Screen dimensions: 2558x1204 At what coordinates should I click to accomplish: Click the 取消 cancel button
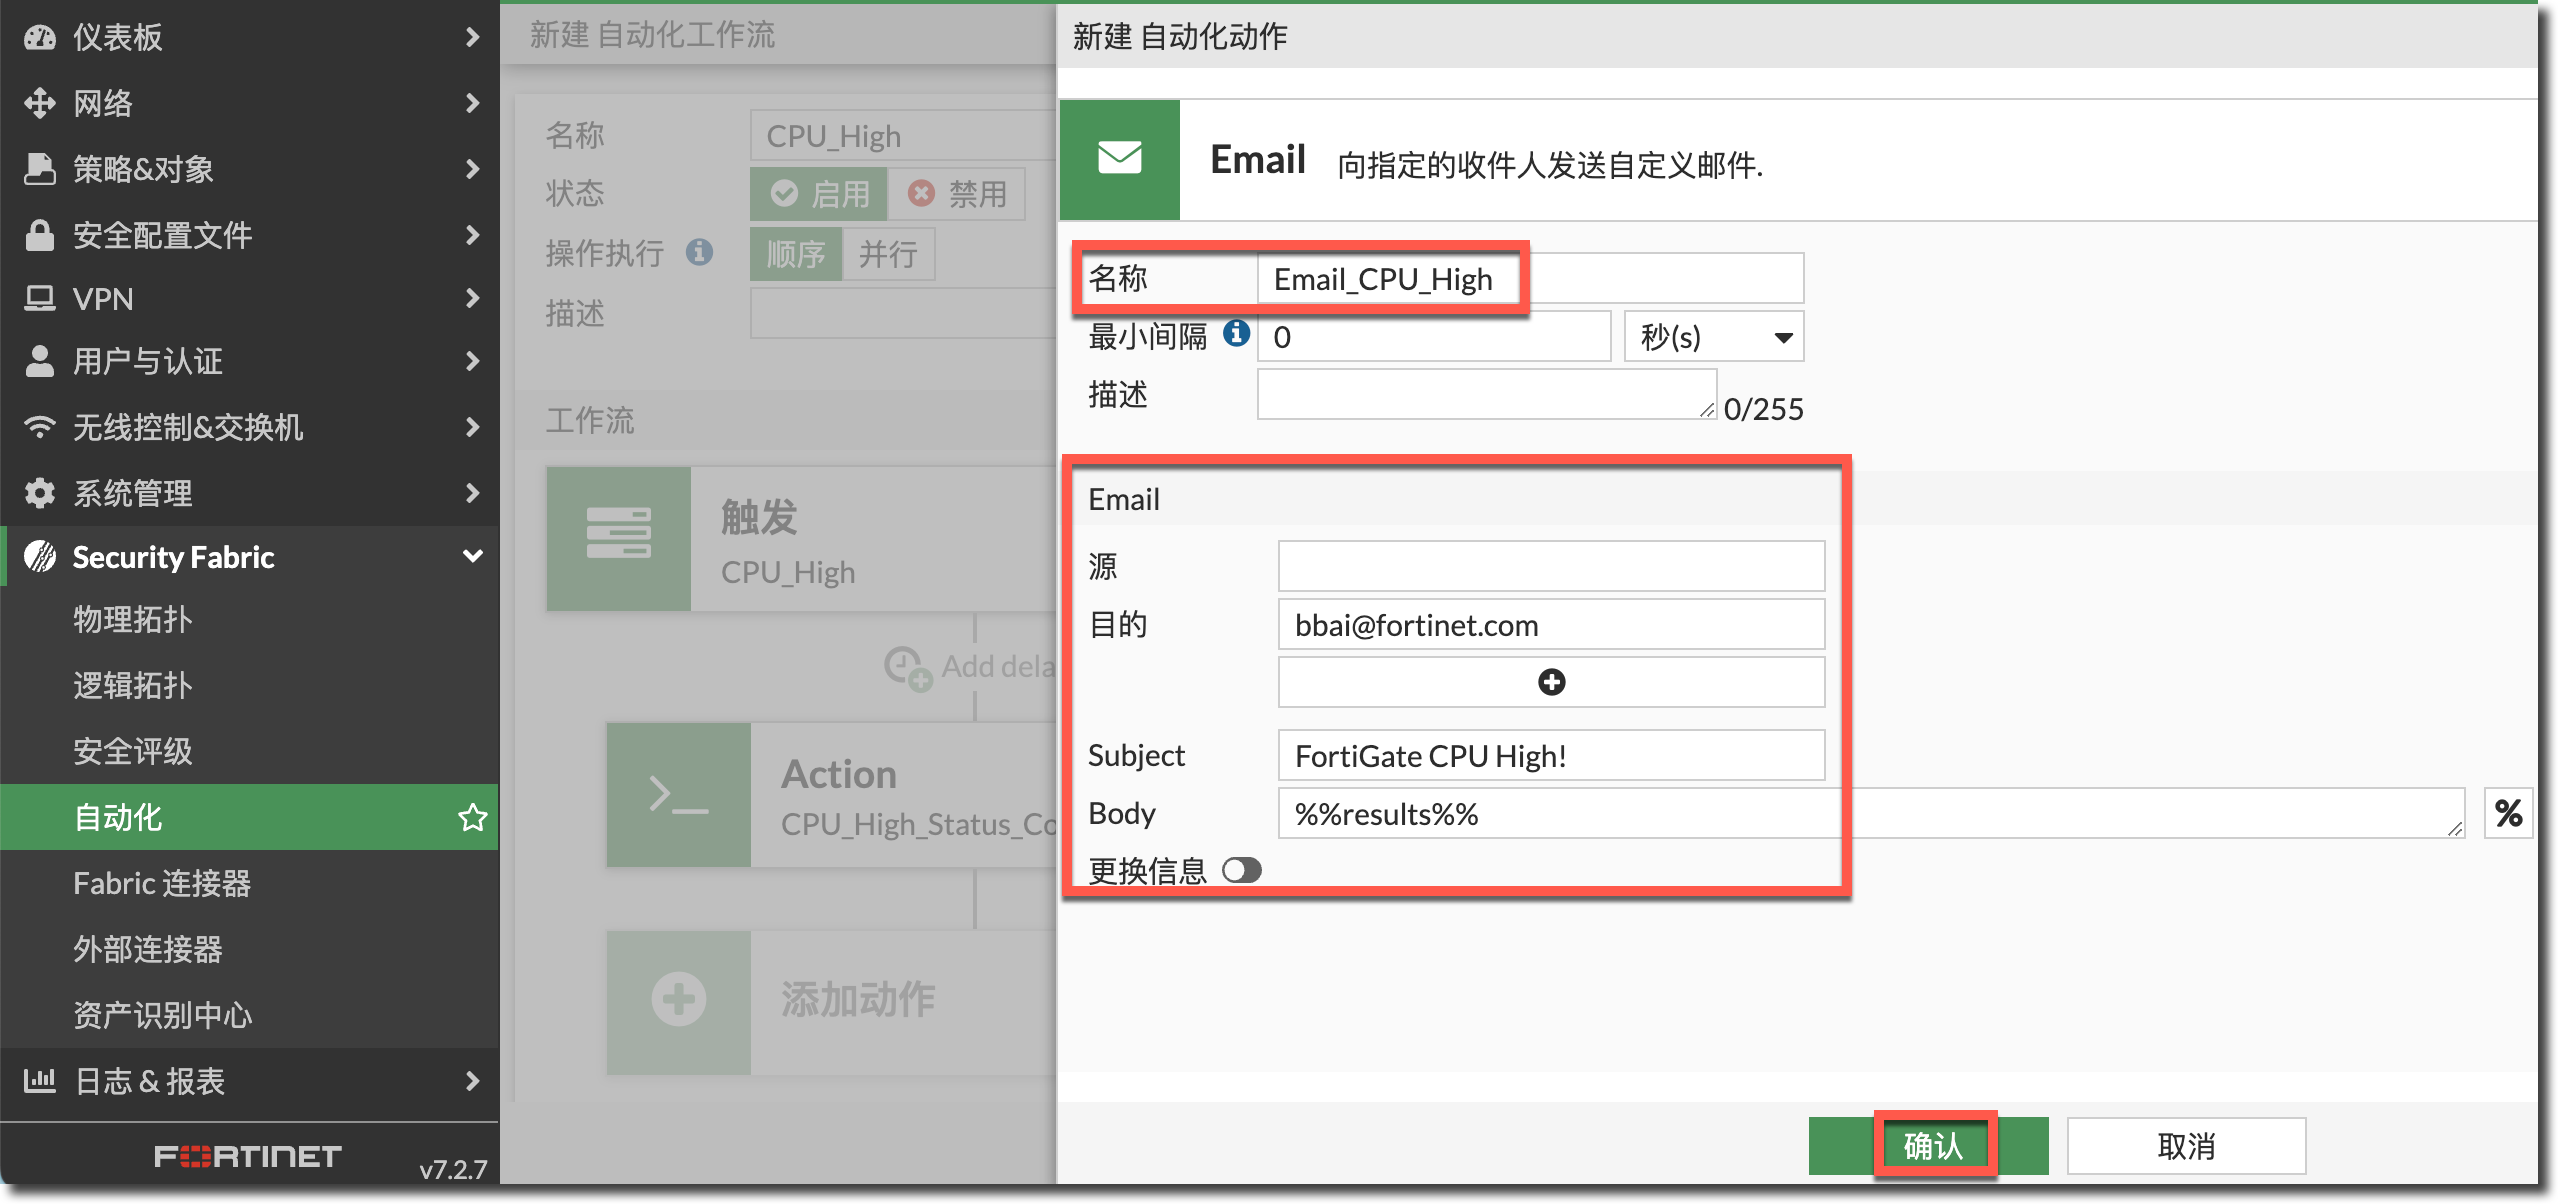point(2186,1145)
